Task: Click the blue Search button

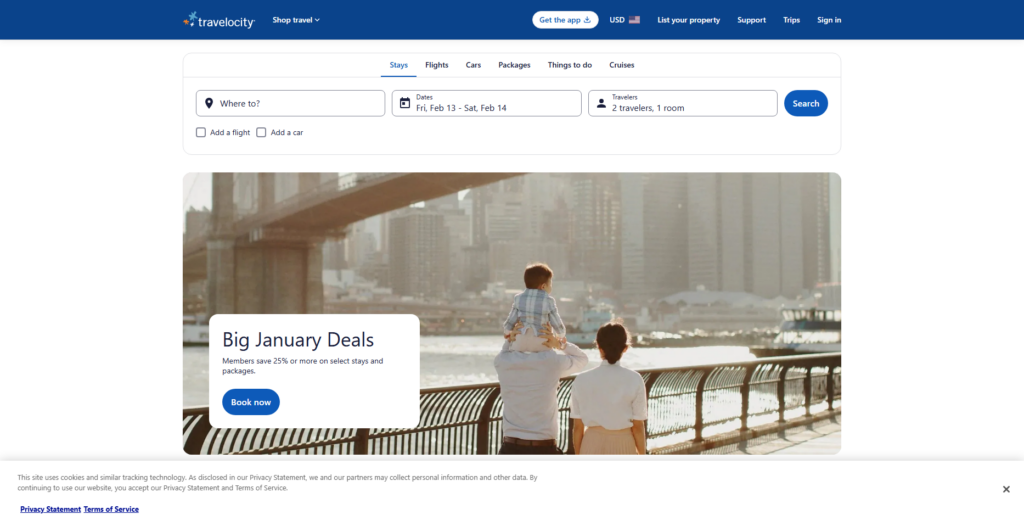Action: click(806, 103)
